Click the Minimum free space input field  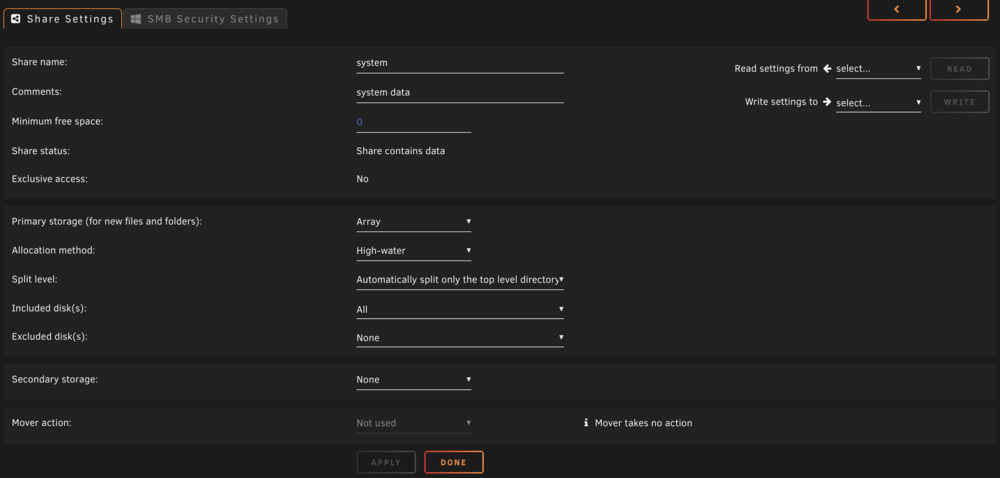(413, 122)
